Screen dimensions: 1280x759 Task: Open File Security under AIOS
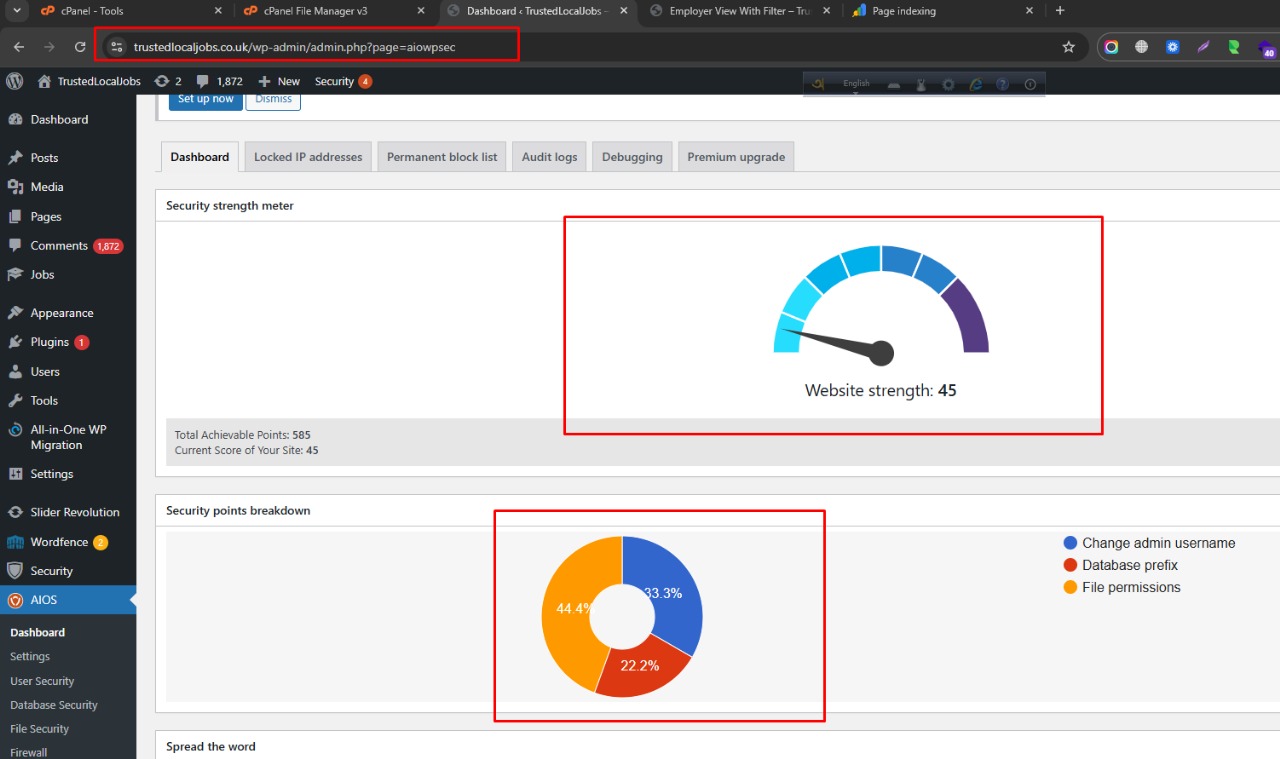pyautogui.click(x=40, y=729)
